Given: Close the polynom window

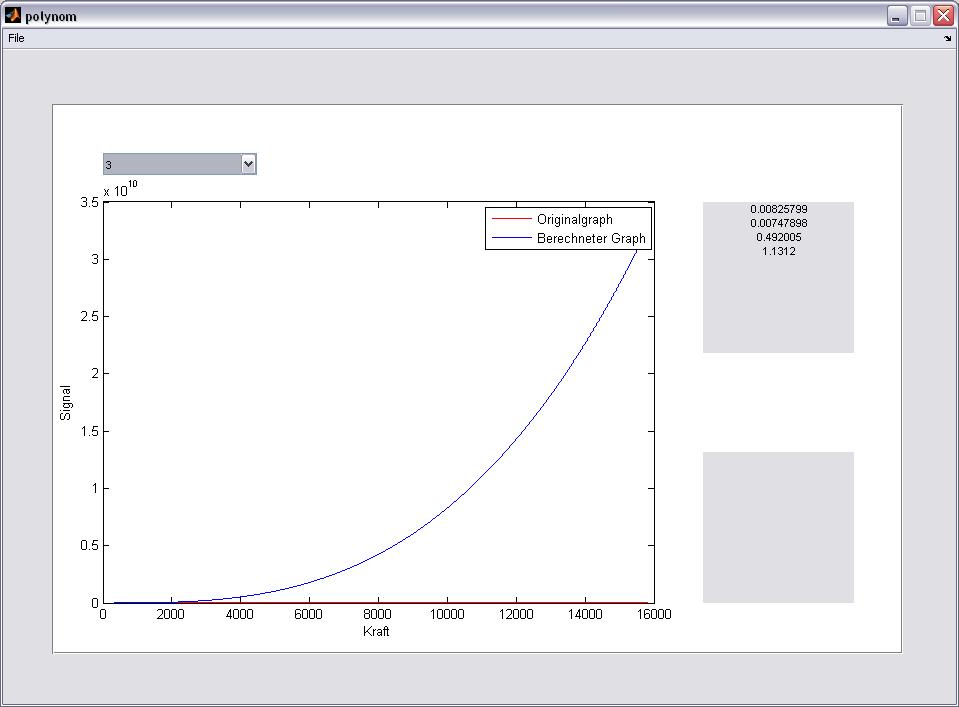Looking at the screenshot, I should pyautogui.click(x=942, y=16).
